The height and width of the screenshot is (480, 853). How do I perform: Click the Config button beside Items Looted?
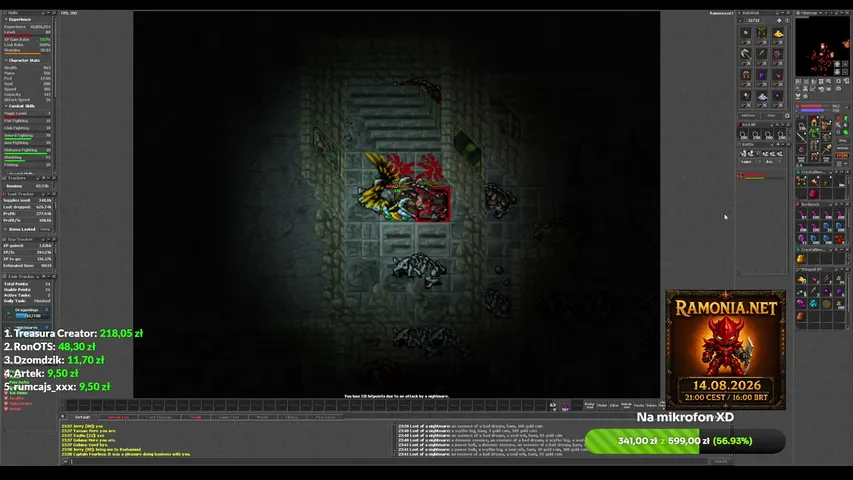45,229
